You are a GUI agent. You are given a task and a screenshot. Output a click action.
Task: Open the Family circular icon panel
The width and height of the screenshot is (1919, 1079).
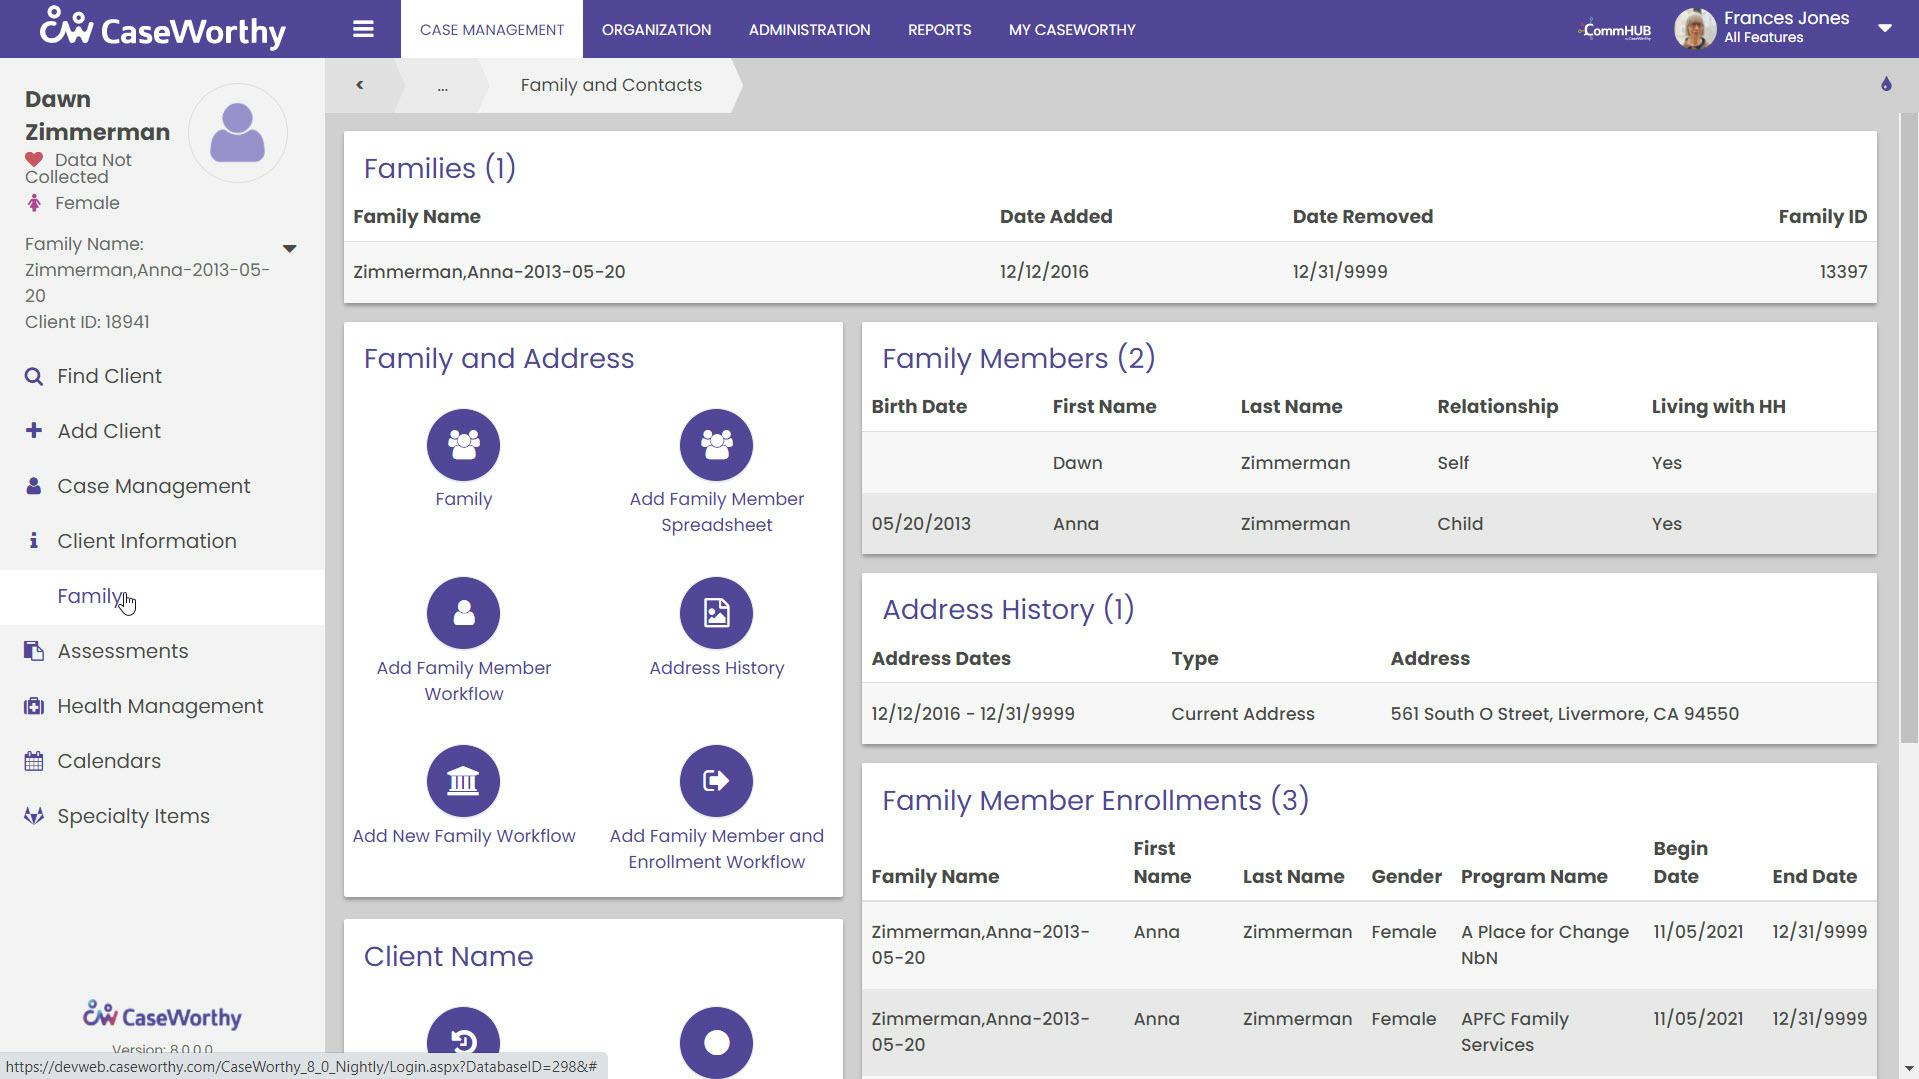coord(463,444)
